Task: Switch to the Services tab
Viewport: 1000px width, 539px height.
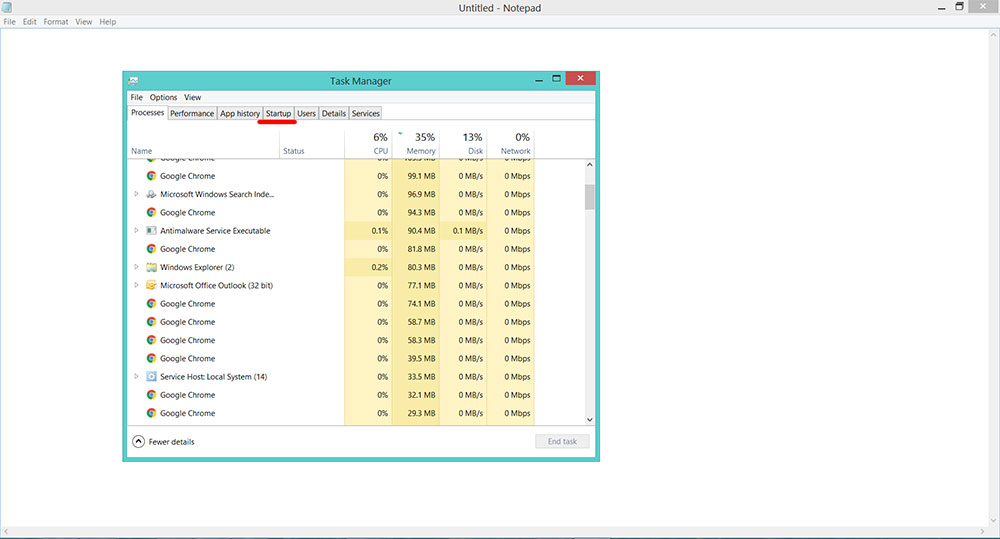Action: (x=365, y=114)
